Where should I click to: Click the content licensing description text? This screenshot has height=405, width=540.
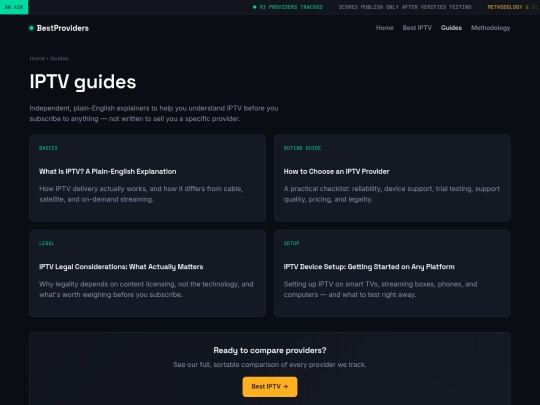[146, 289]
